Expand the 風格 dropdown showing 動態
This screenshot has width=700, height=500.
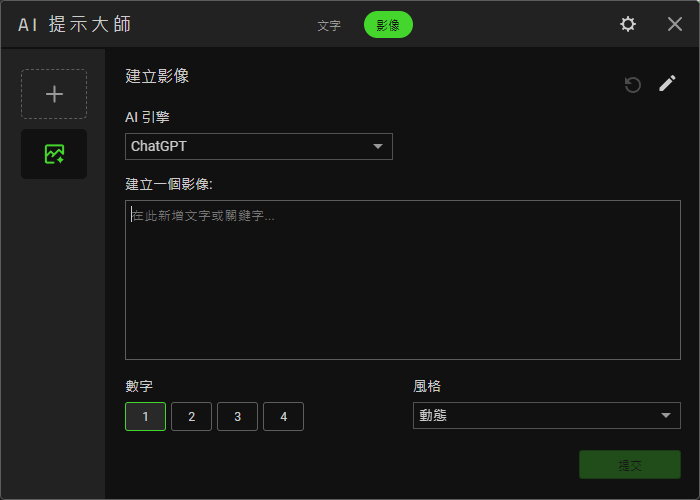coord(547,416)
